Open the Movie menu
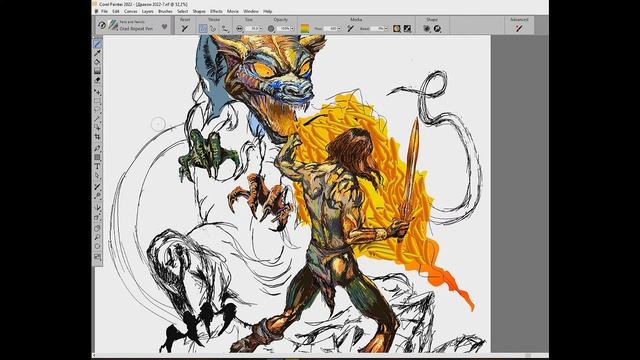The image size is (640, 360). click(233, 11)
